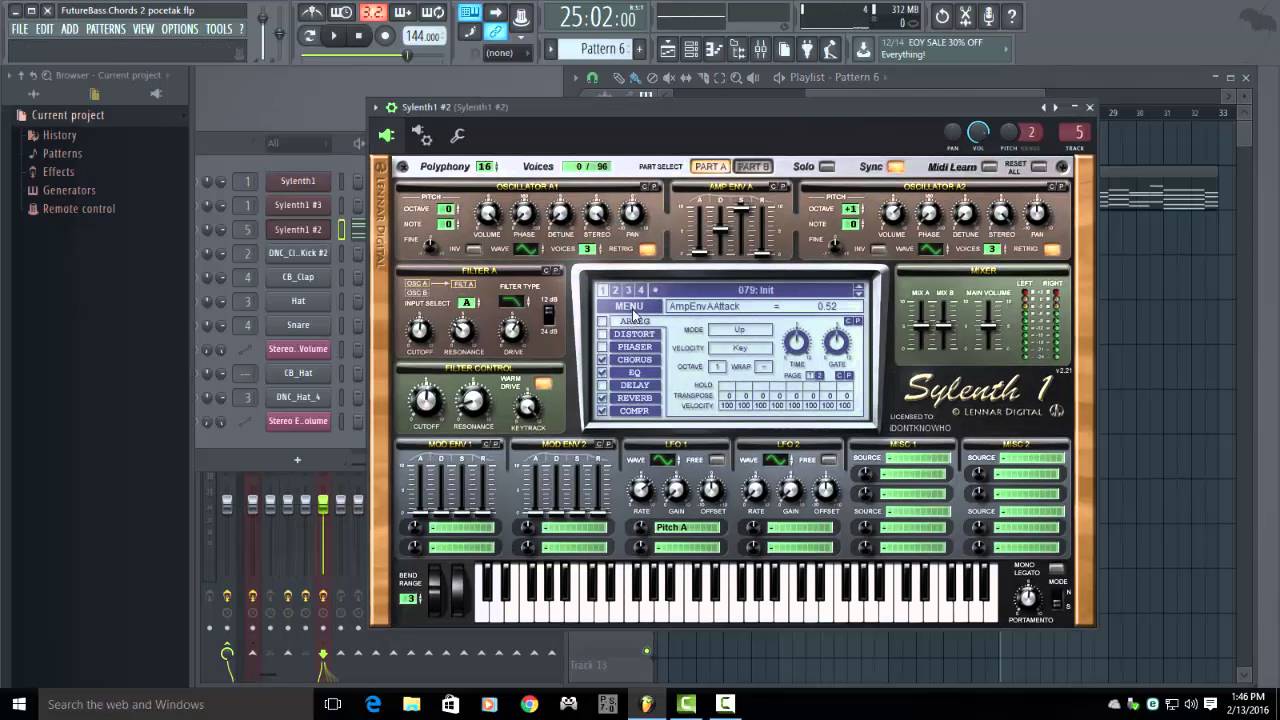Switch to display tab 2 in Sylenth1
The image size is (1280, 720).
615,290
